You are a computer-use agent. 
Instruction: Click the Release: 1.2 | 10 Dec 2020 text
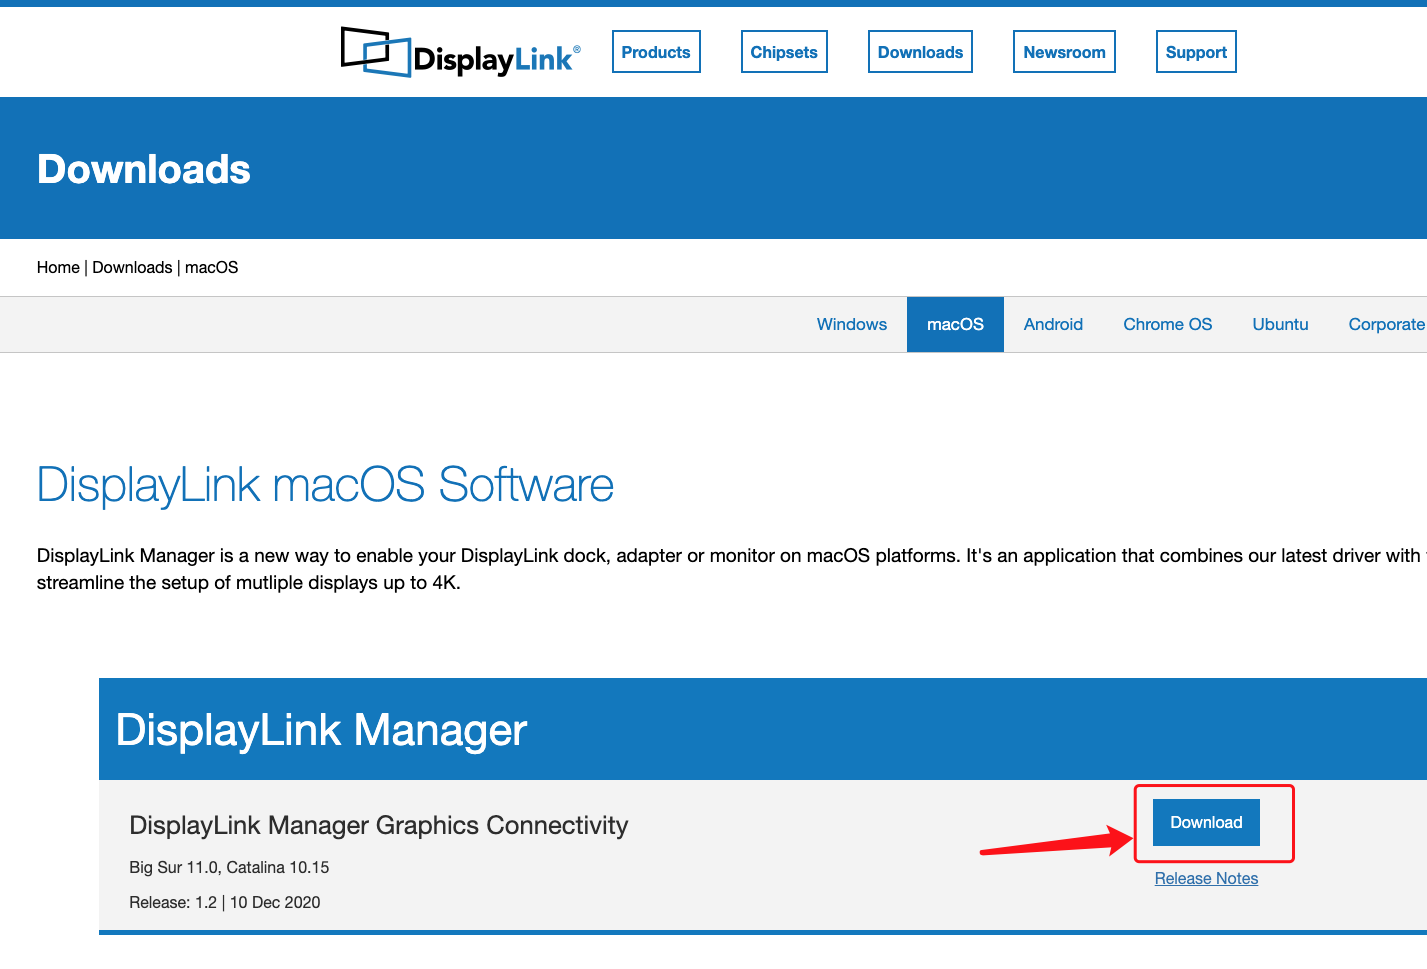[225, 902]
